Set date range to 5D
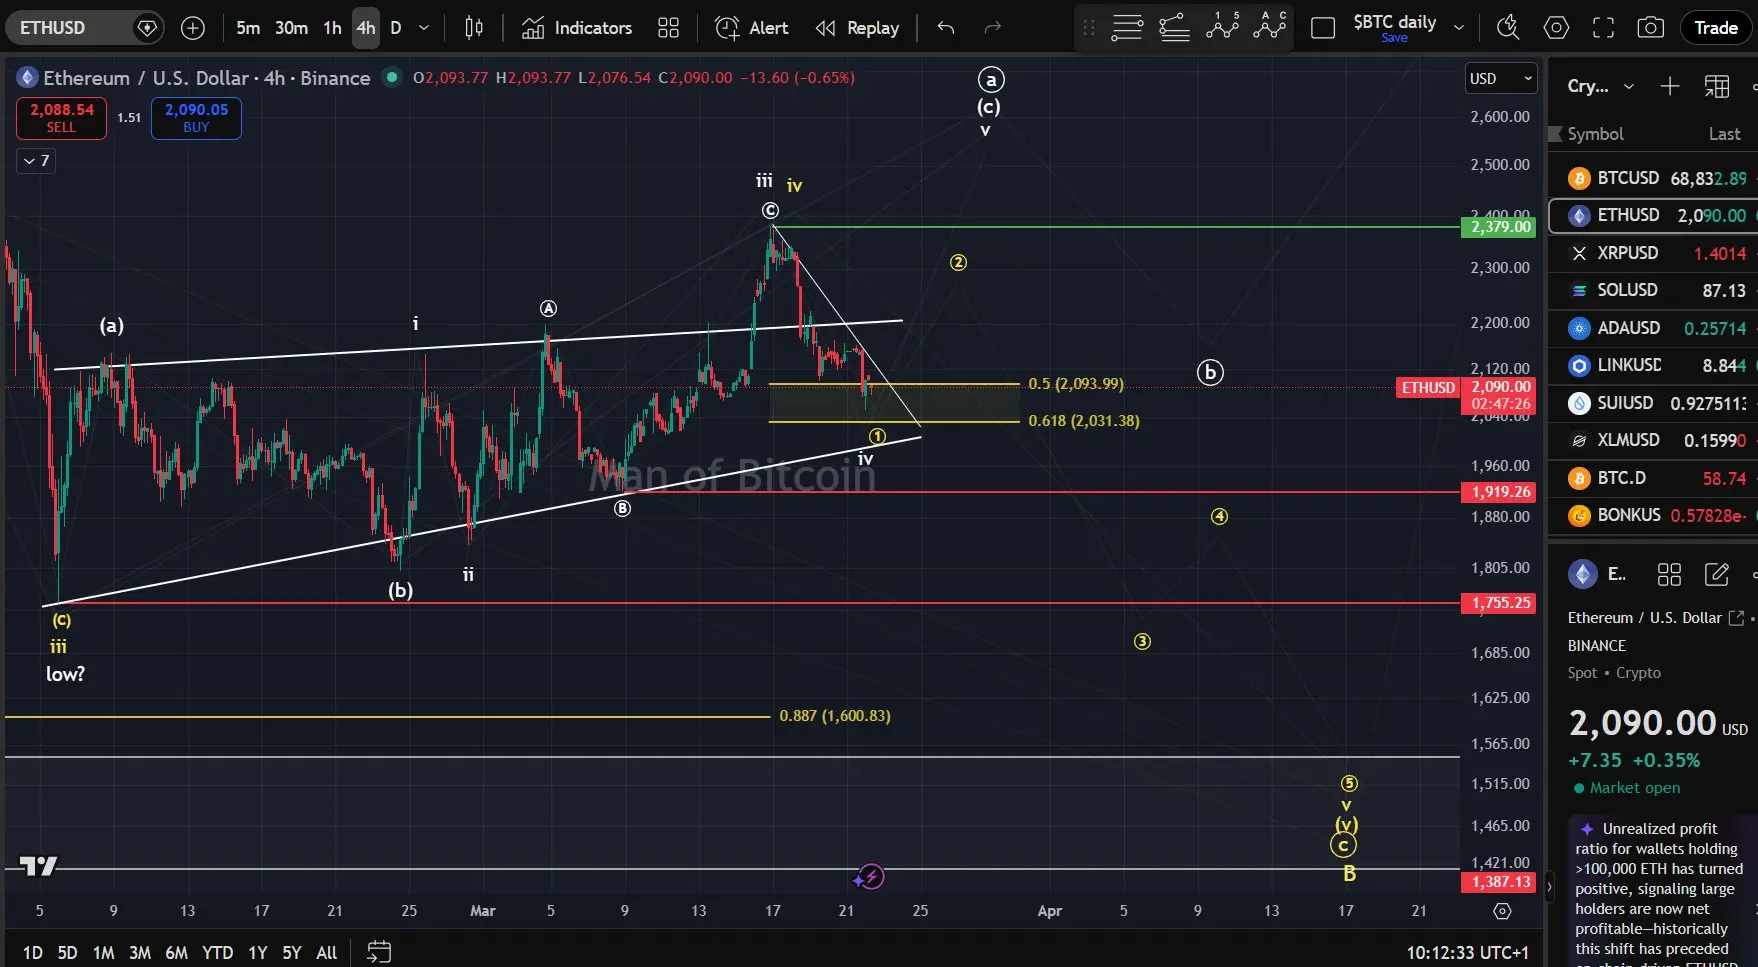Screen dimensions: 1758x967 [x=67, y=952]
